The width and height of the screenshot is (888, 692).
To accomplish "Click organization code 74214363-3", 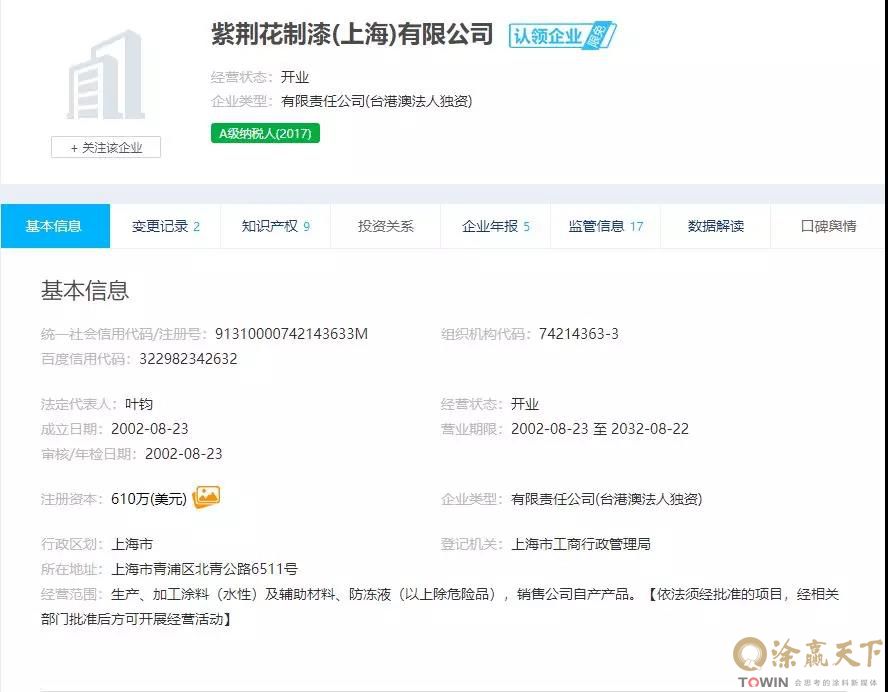I will click(578, 334).
